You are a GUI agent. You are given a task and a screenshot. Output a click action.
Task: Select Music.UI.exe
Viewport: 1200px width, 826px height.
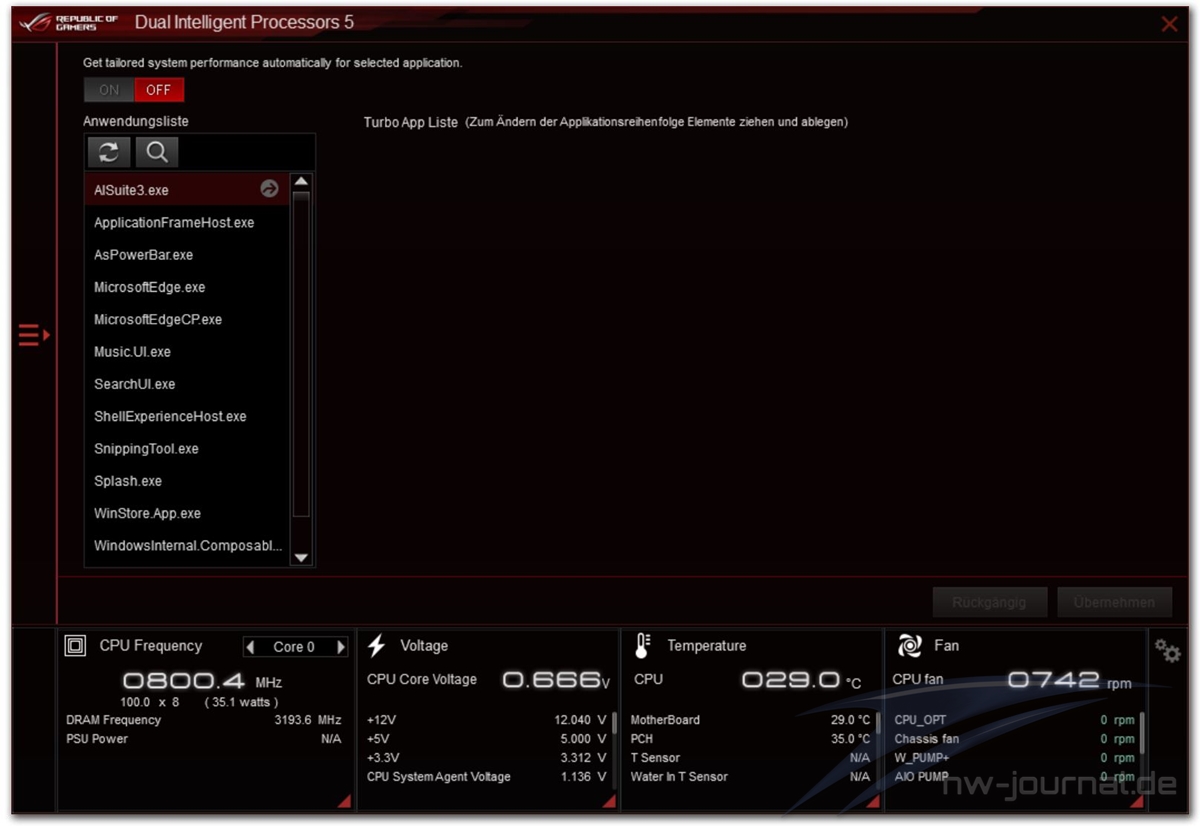pos(187,351)
